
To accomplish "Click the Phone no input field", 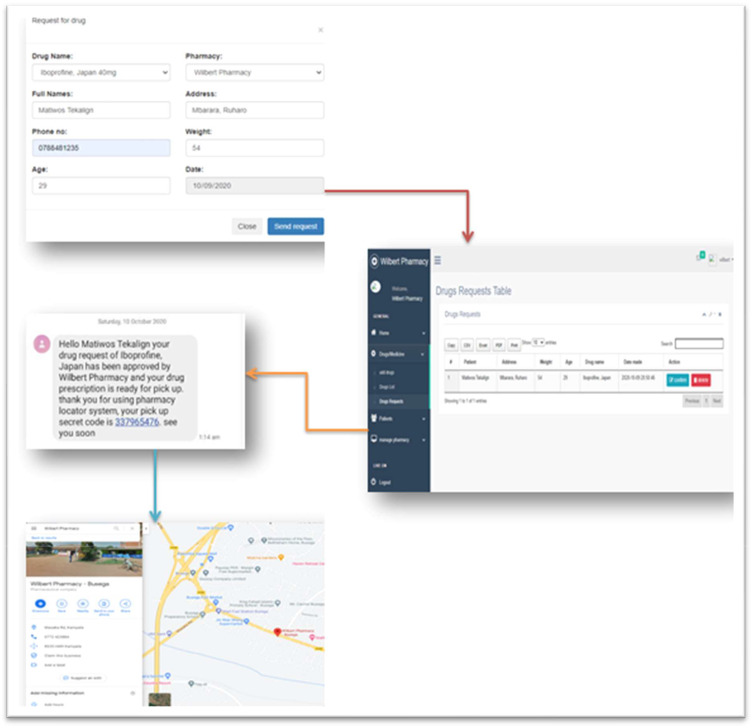I will tap(101, 148).
